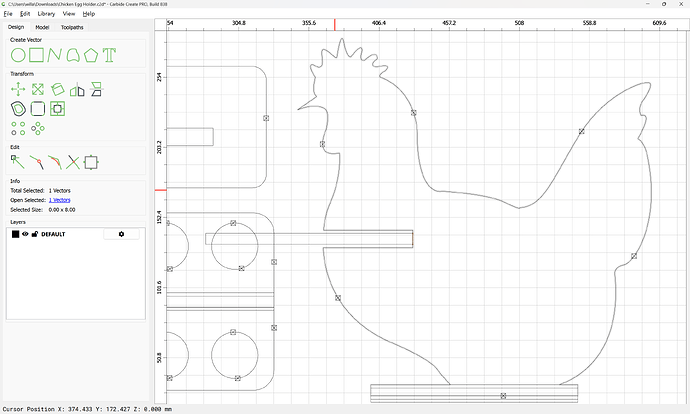Click the '1 Vectors' open selected link
690x414 pixels.
pyautogui.click(x=60, y=200)
